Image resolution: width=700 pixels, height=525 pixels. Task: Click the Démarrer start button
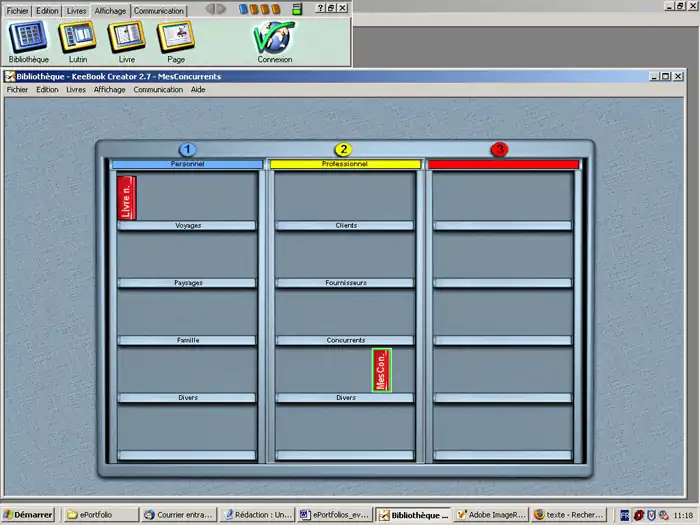click(x=29, y=515)
